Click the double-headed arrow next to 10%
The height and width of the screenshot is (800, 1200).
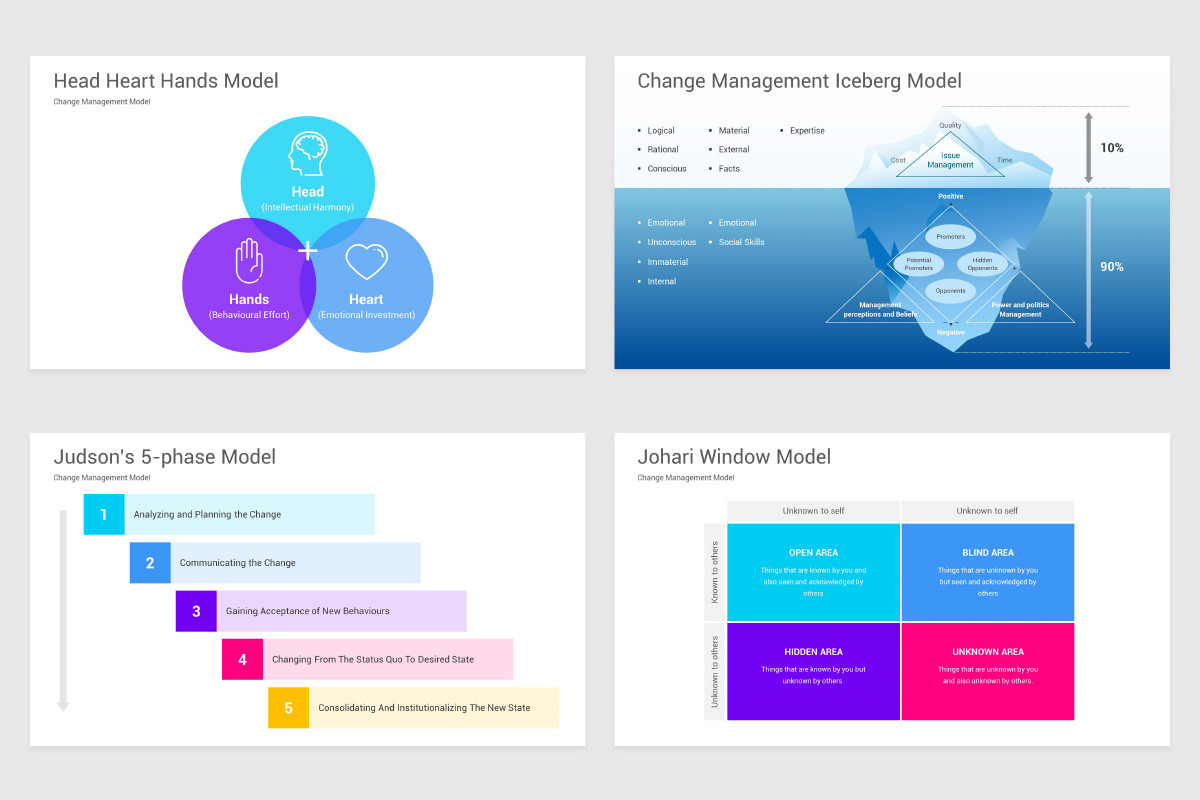pyautogui.click(x=1089, y=147)
